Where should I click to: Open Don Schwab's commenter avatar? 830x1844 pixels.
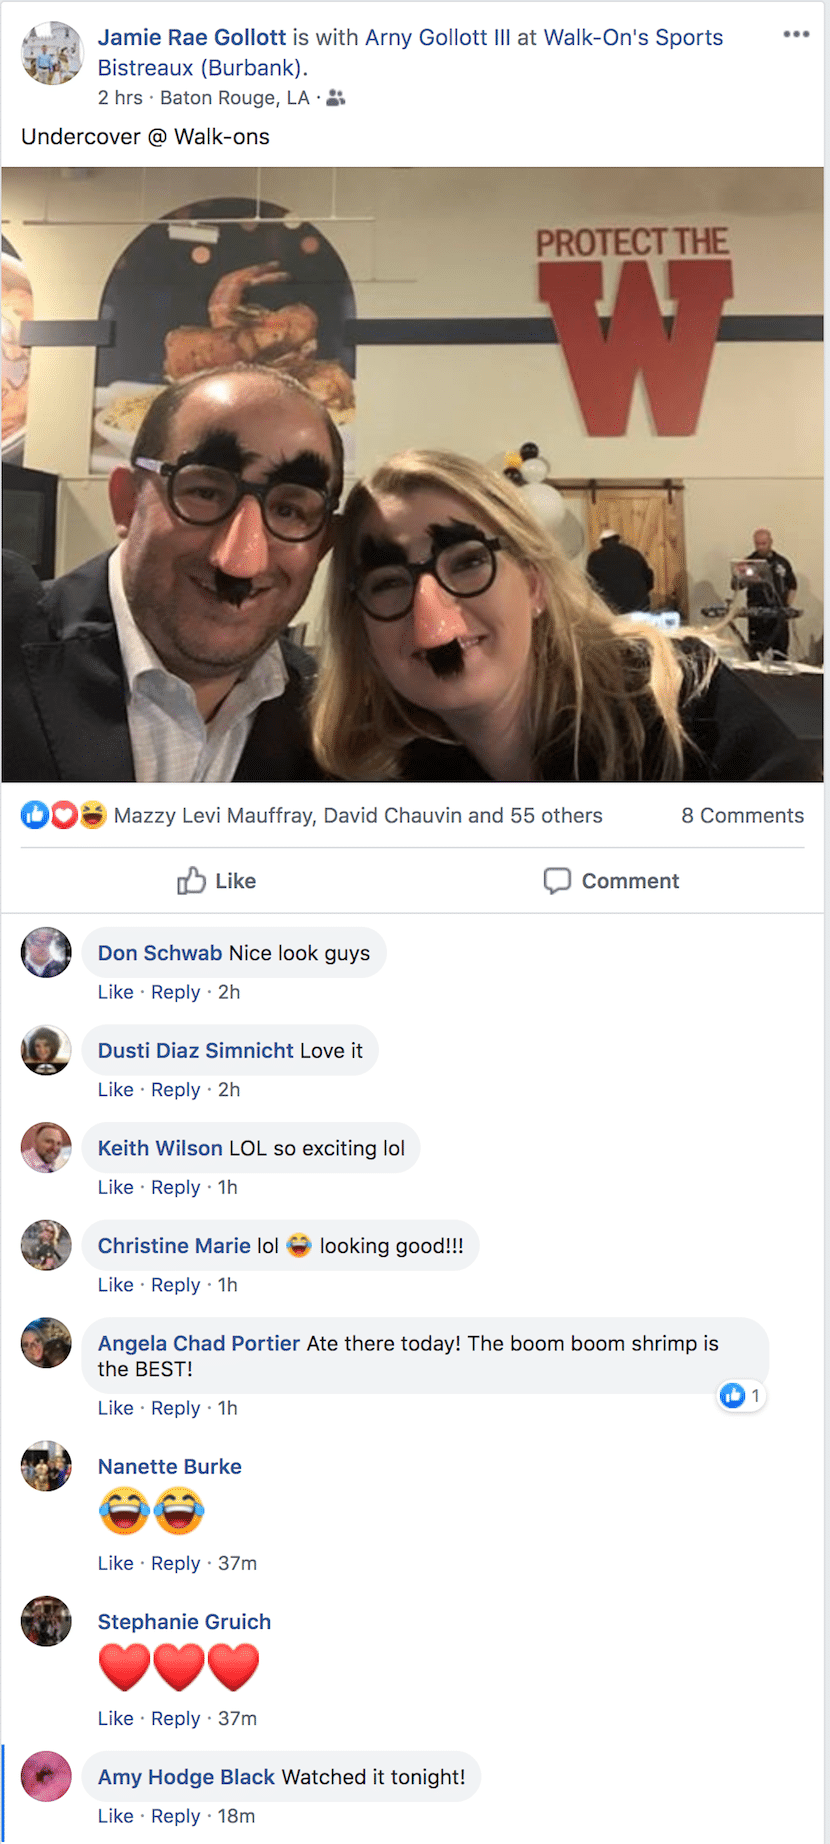(46, 952)
